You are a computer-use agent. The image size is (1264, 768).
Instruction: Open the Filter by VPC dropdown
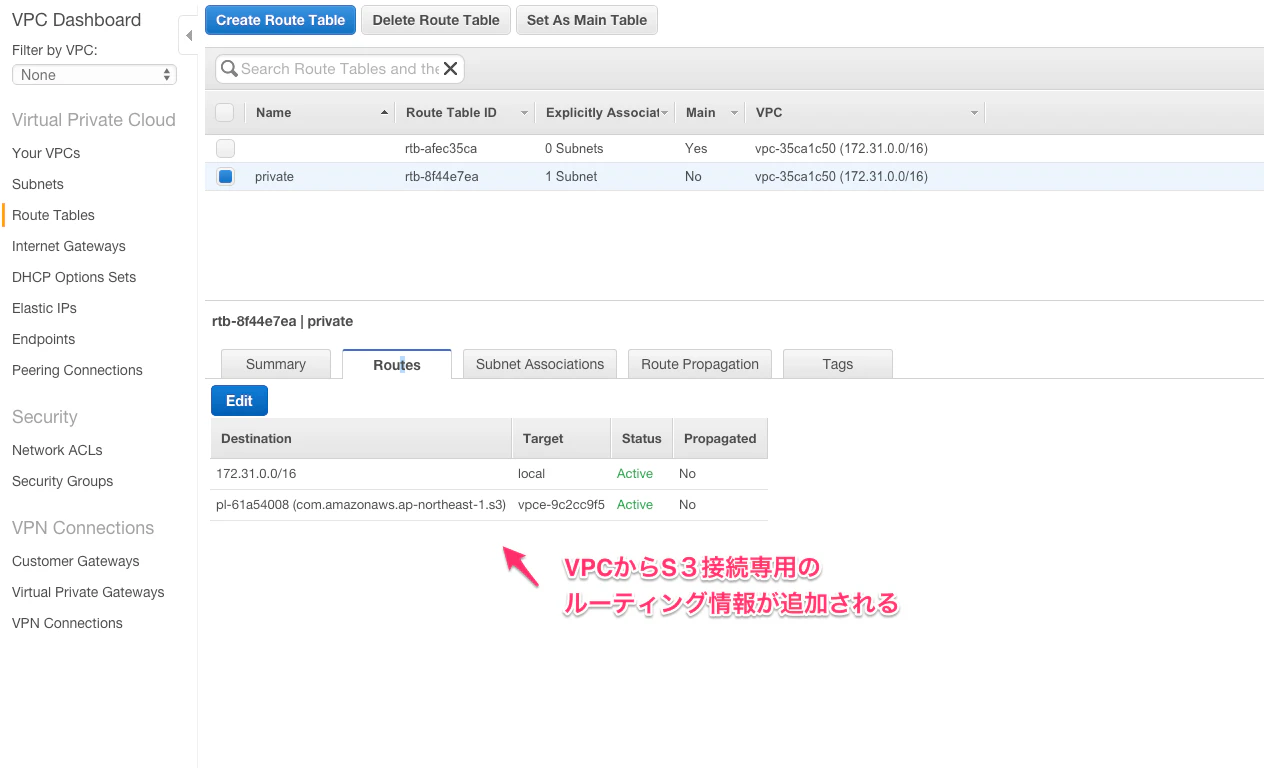[x=94, y=75]
